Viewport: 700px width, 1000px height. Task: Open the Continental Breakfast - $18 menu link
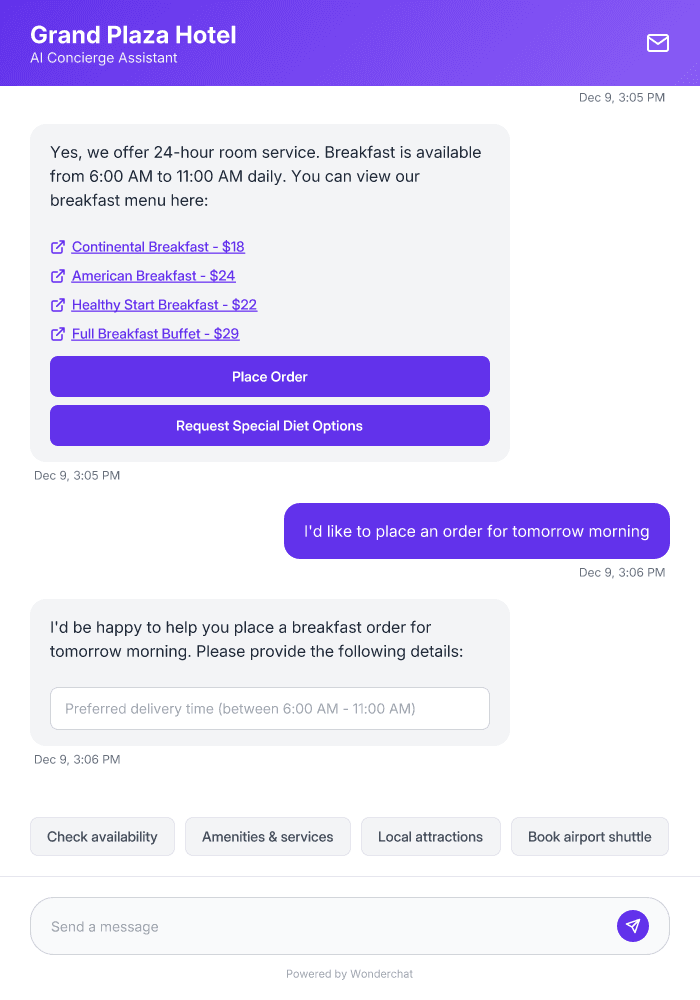pyautogui.click(x=156, y=246)
